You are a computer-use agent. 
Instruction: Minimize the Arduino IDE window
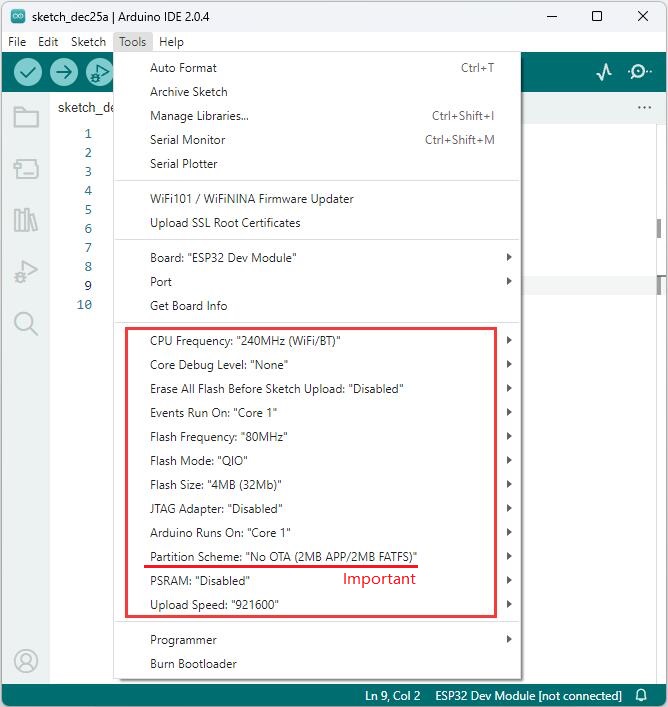tap(552, 17)
